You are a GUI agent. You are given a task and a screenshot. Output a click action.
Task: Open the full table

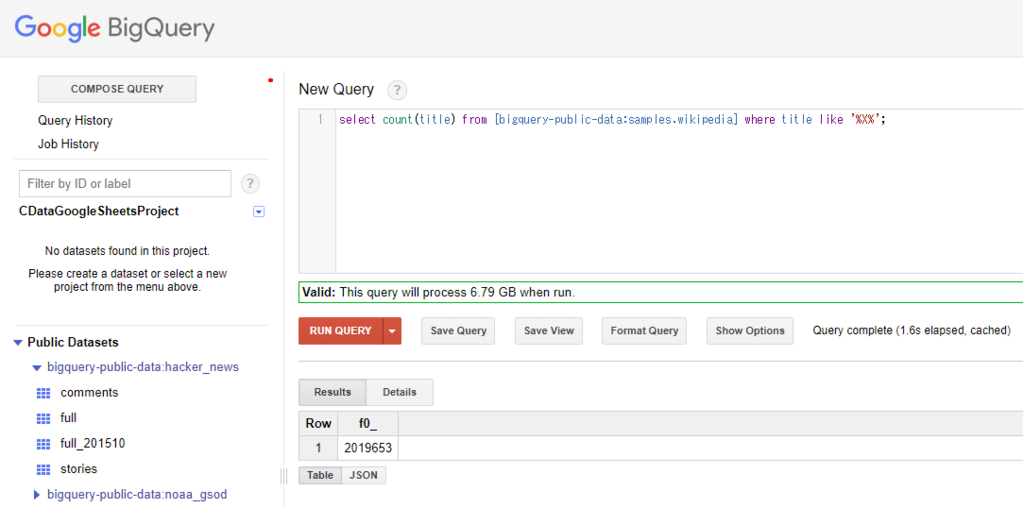(x=69, y=419)
